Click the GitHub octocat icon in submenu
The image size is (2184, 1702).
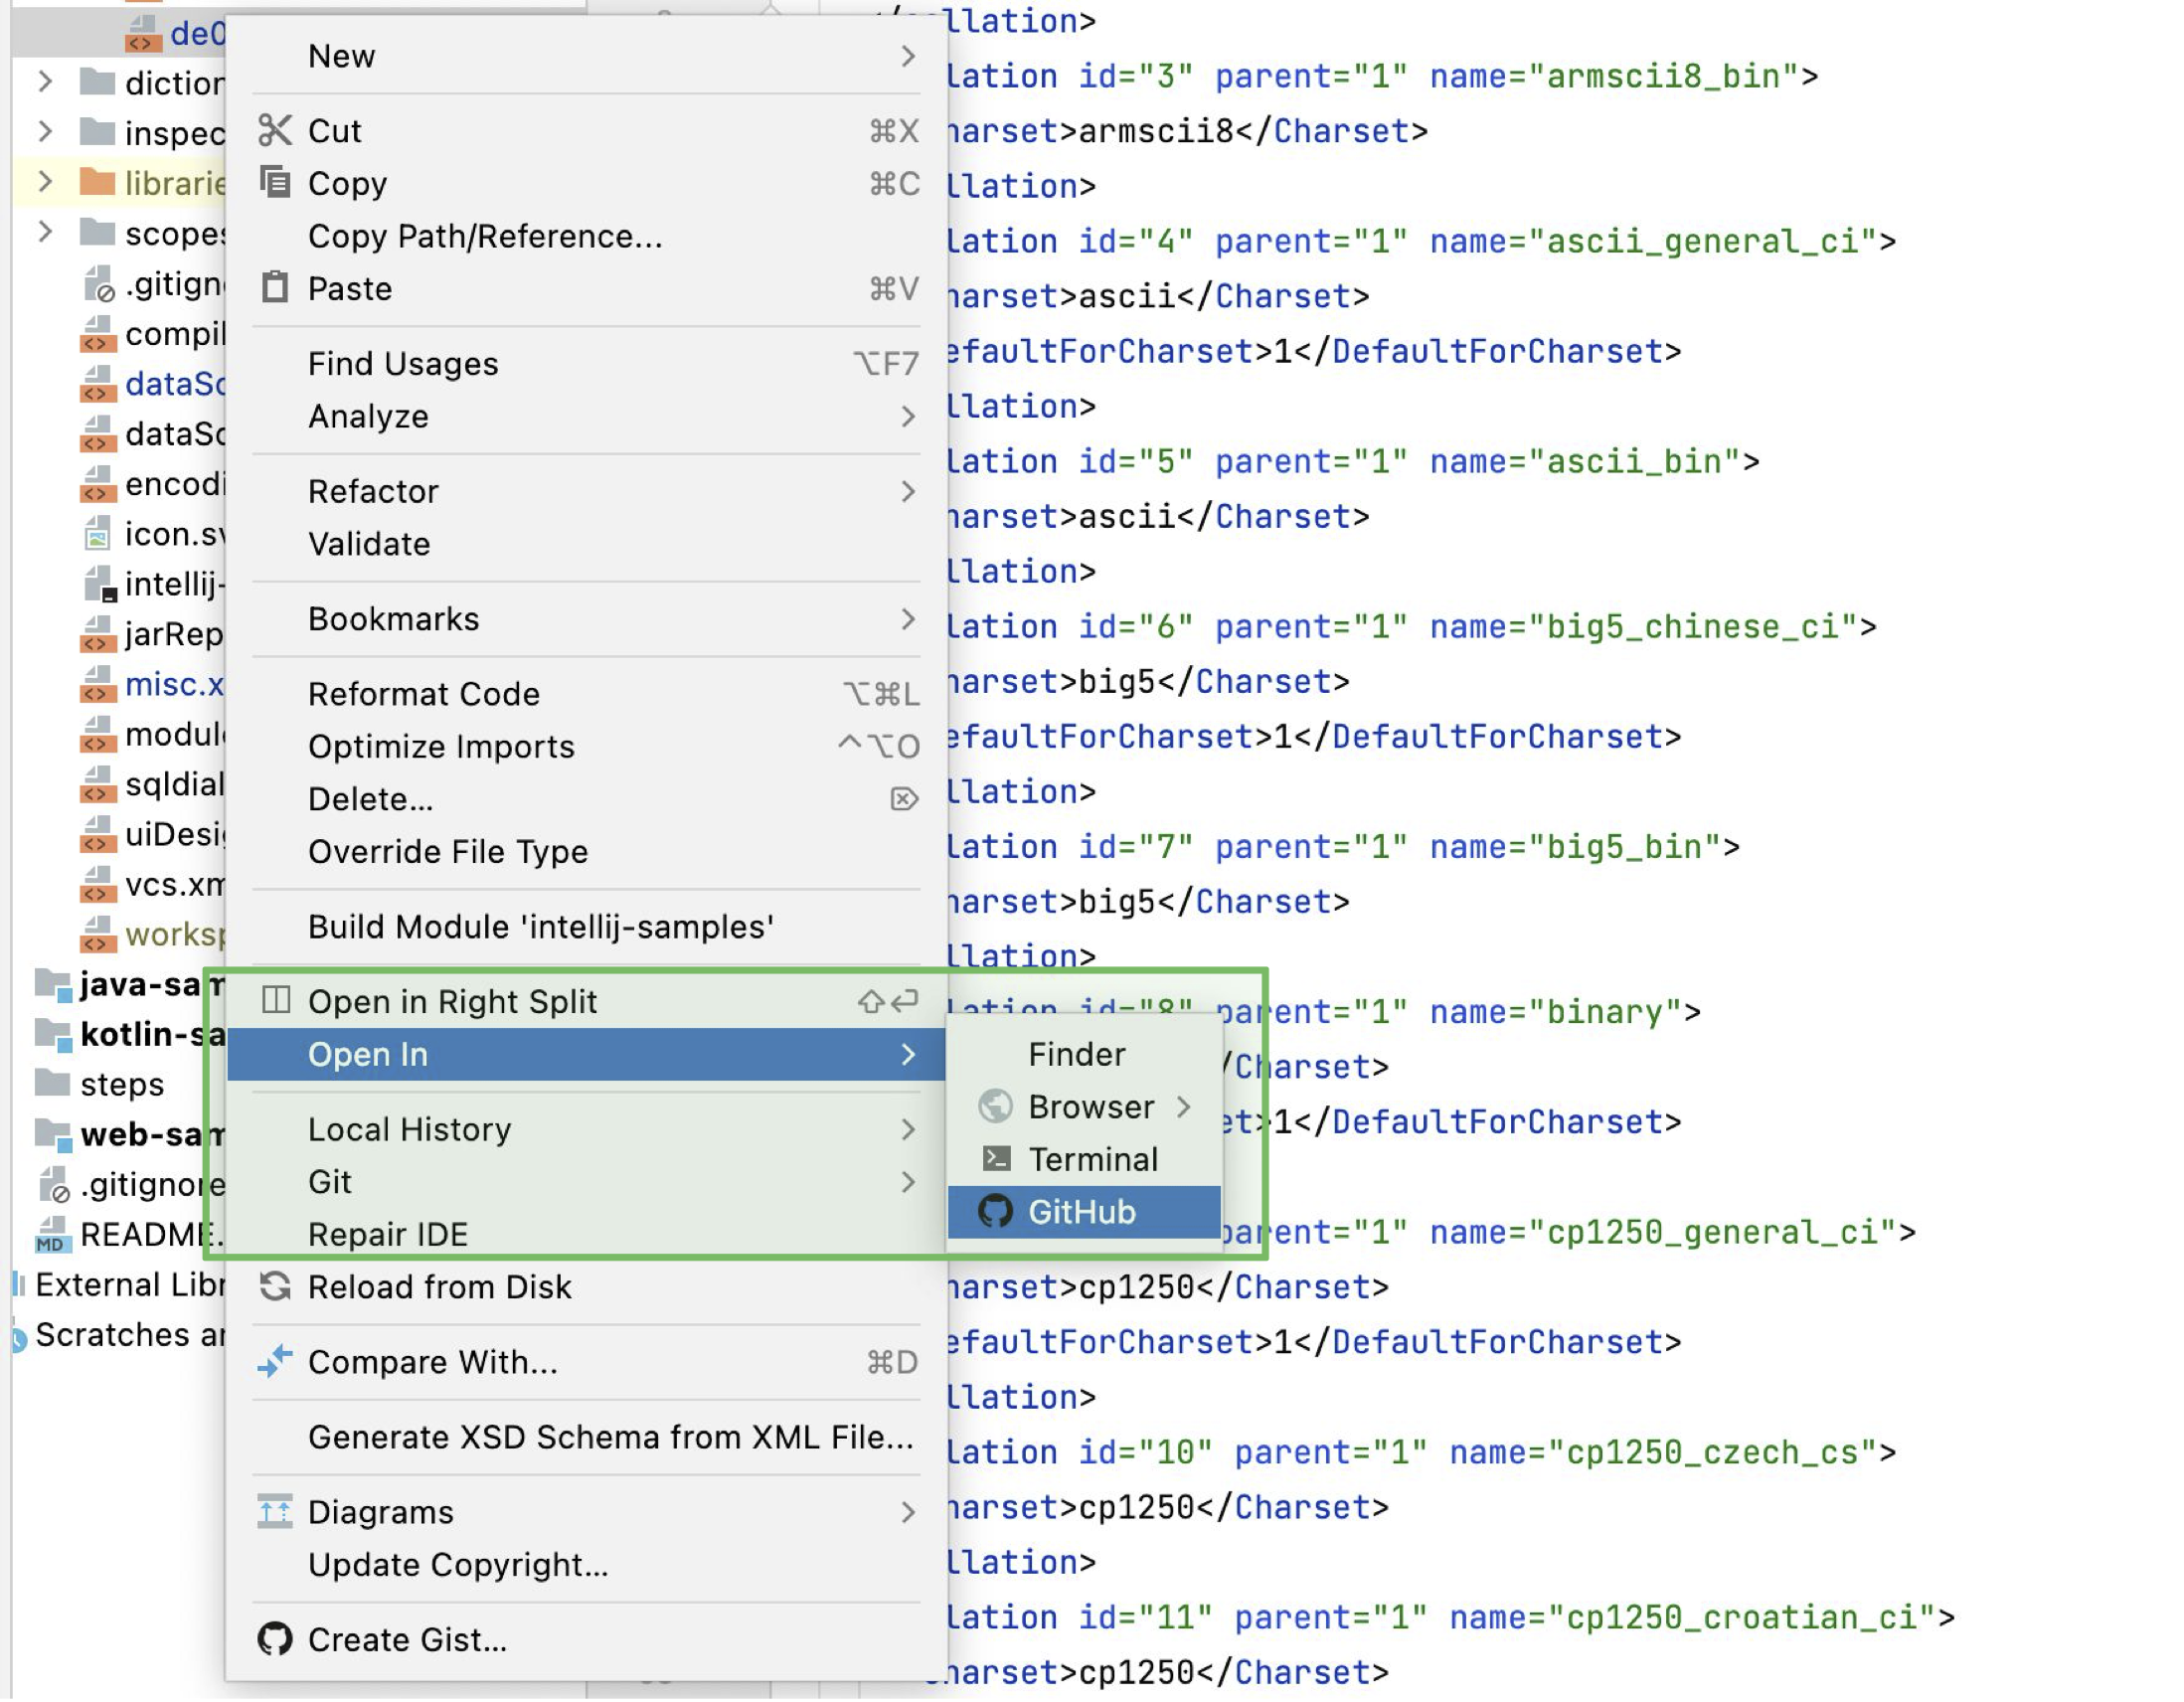(x=995, y=1211)
